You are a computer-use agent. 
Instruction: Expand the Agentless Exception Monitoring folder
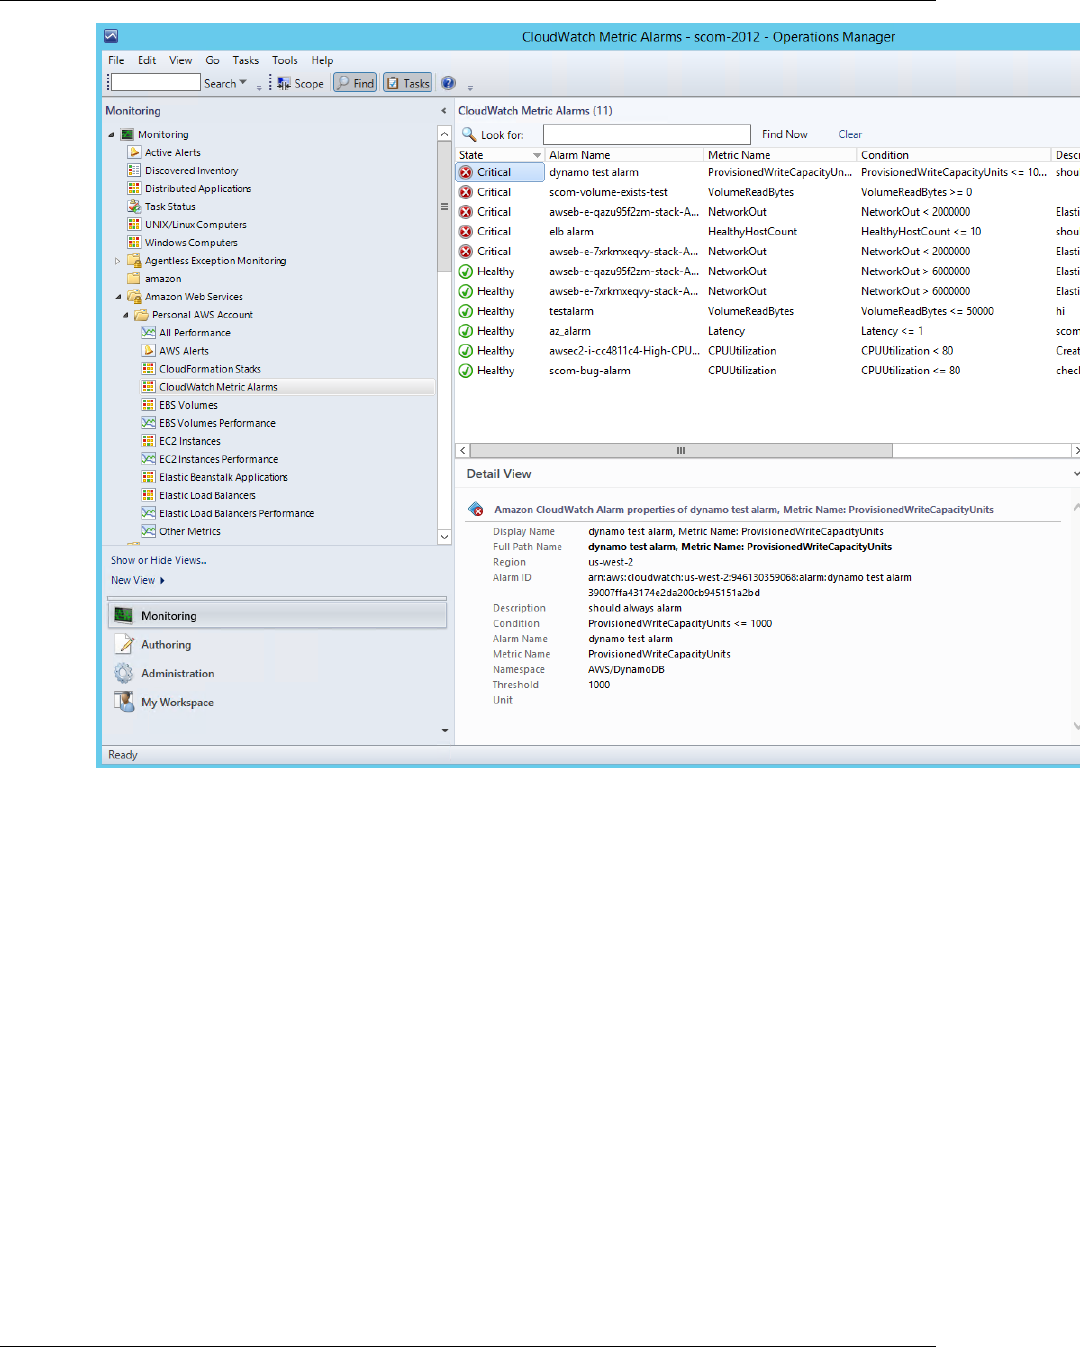click(117, 261)
